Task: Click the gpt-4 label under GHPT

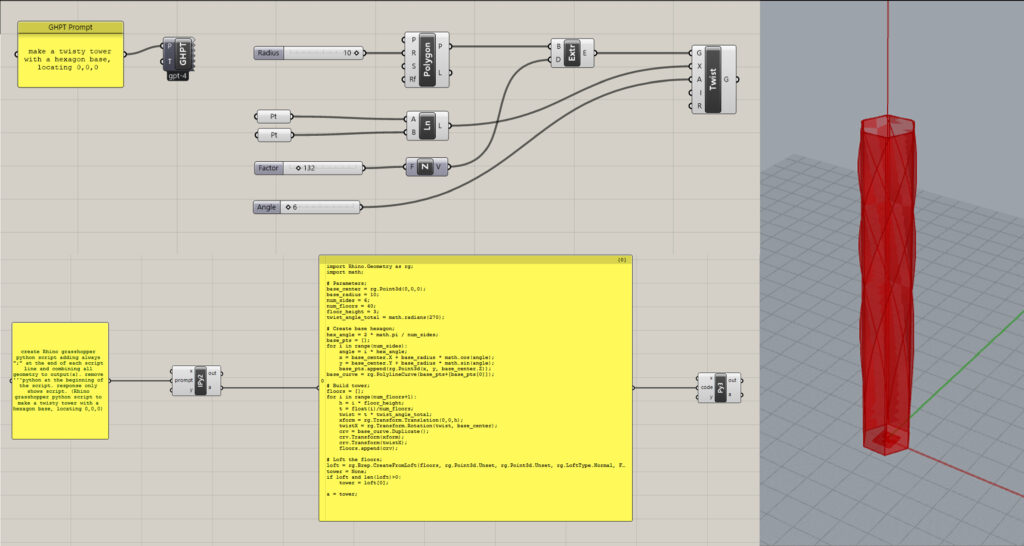Action: 180,76
